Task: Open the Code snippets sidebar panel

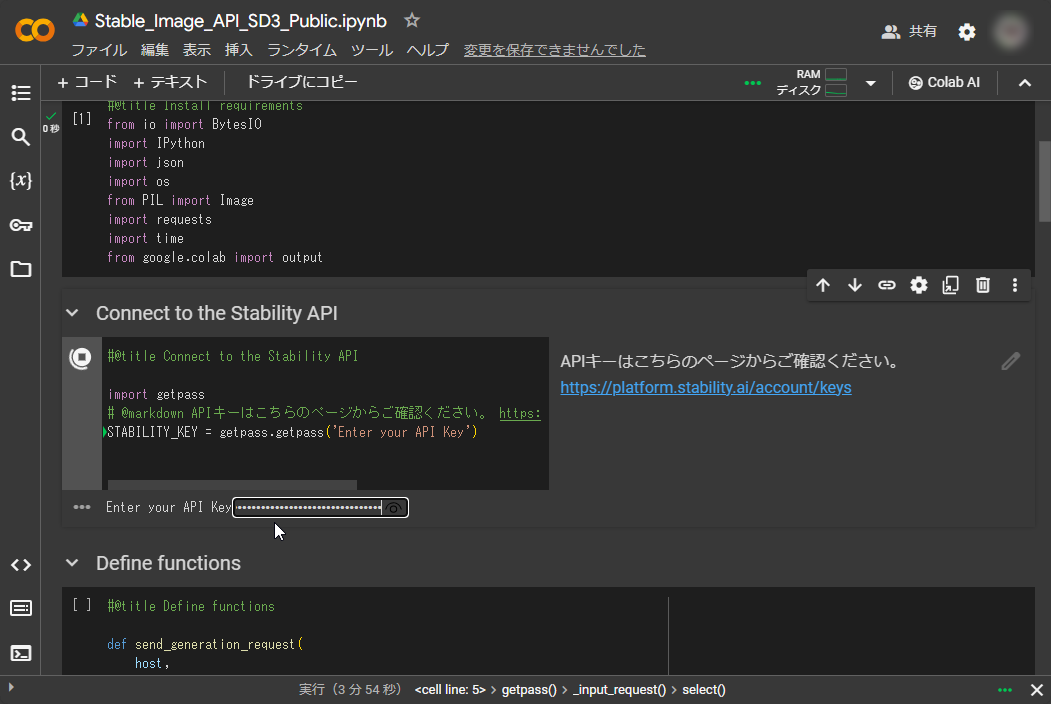Action: 20,565
